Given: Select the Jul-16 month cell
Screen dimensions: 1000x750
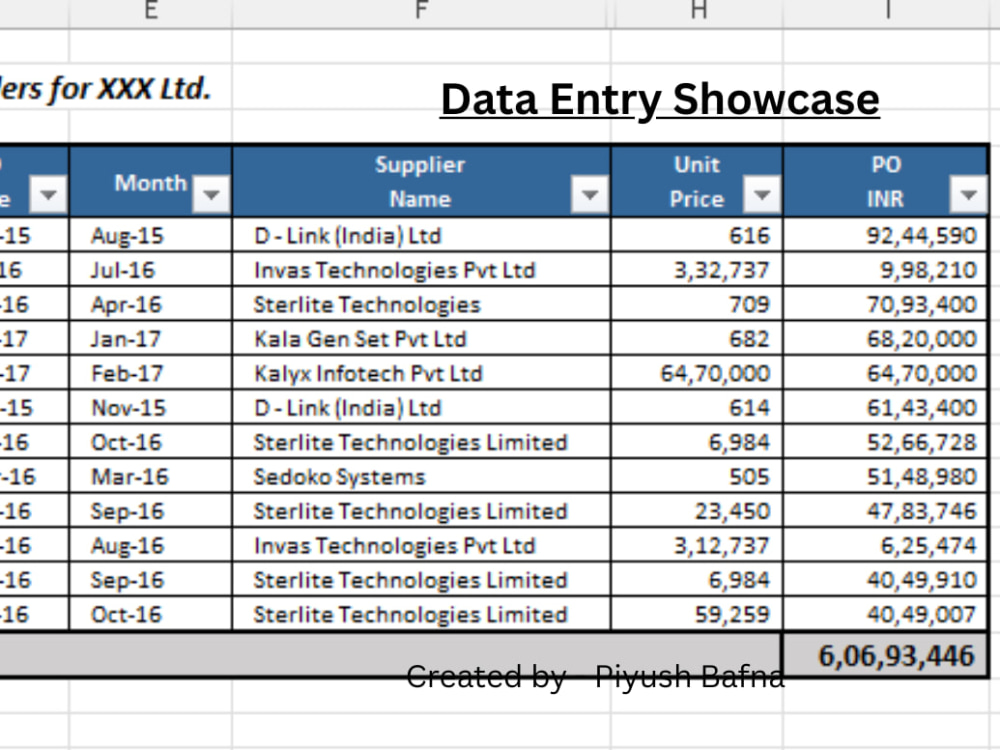Looking at the screenshot, I should point(151,270).
